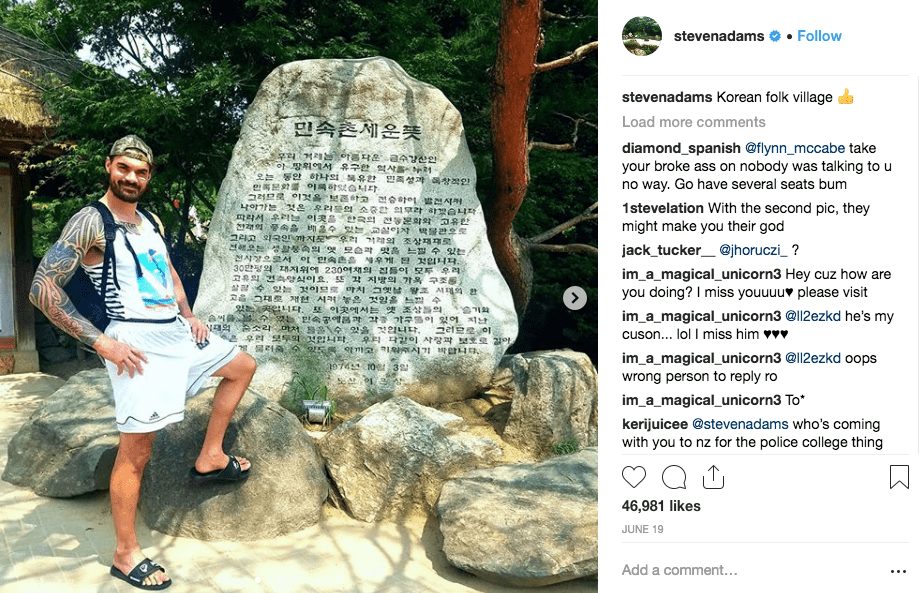Save the post with the bookmark icon
This screenshot has height=593, width=919.
pos(899,477)
